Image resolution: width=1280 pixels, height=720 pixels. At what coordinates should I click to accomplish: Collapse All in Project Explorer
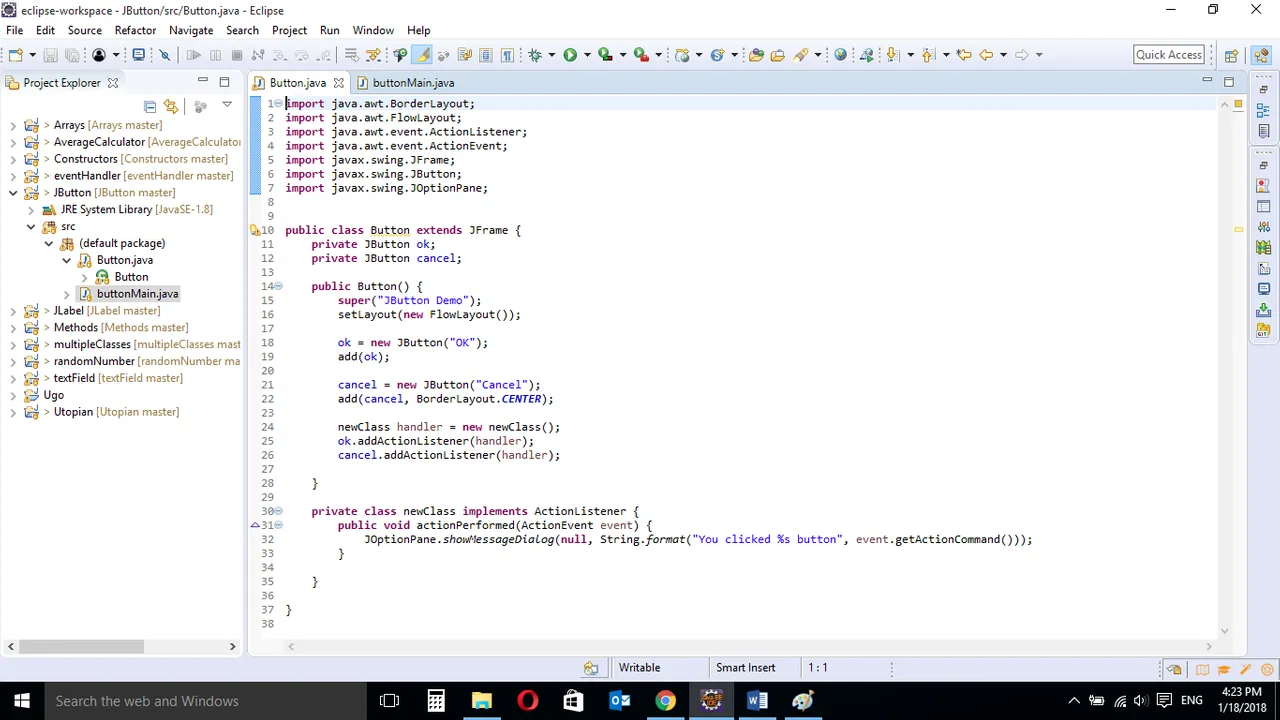click(150, 106)
